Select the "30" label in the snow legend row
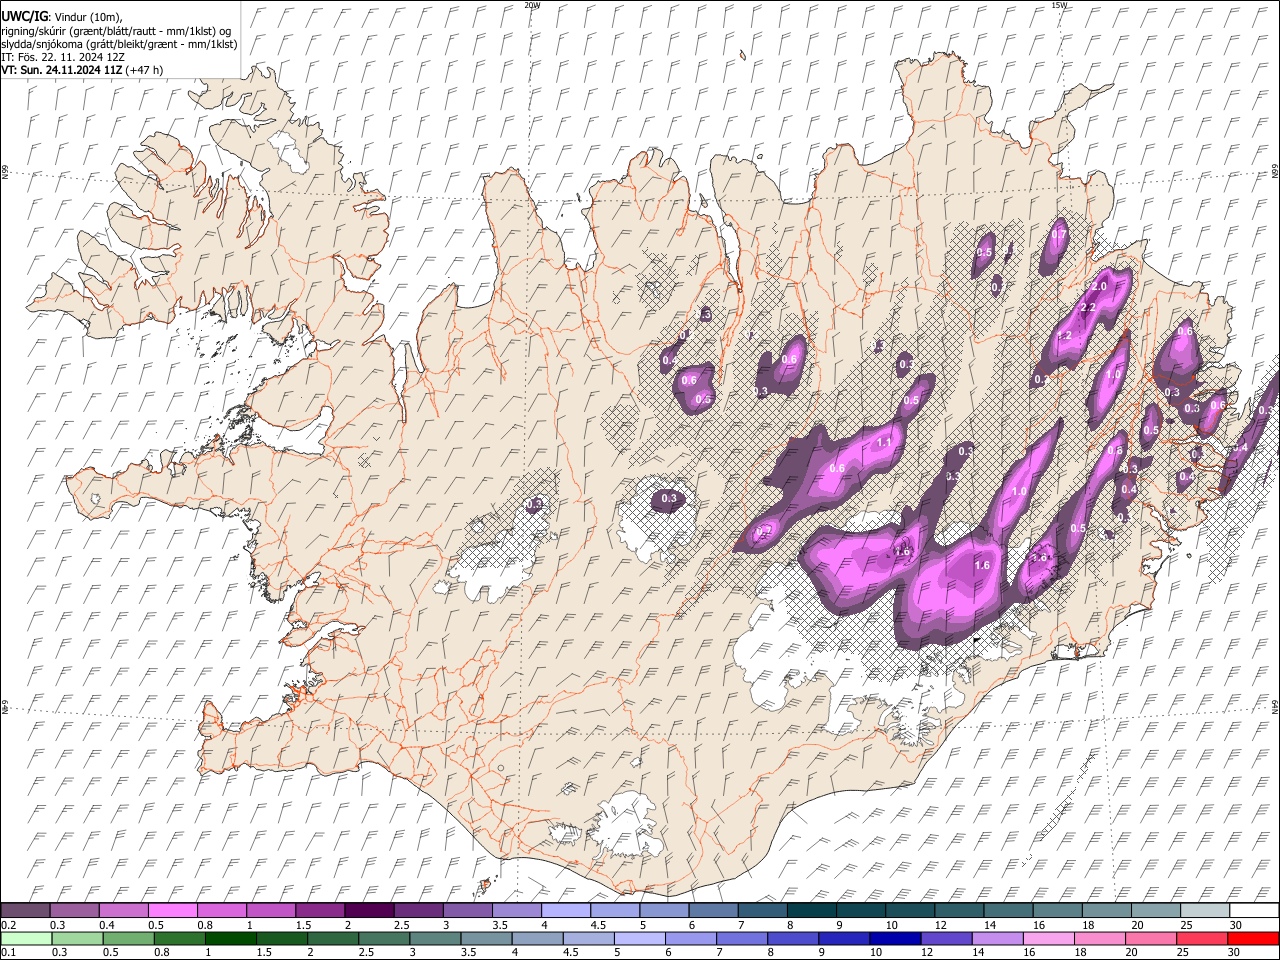The height and width of the screenshot is (960, 1280). pyautogui.click(x=1235, y=925)
